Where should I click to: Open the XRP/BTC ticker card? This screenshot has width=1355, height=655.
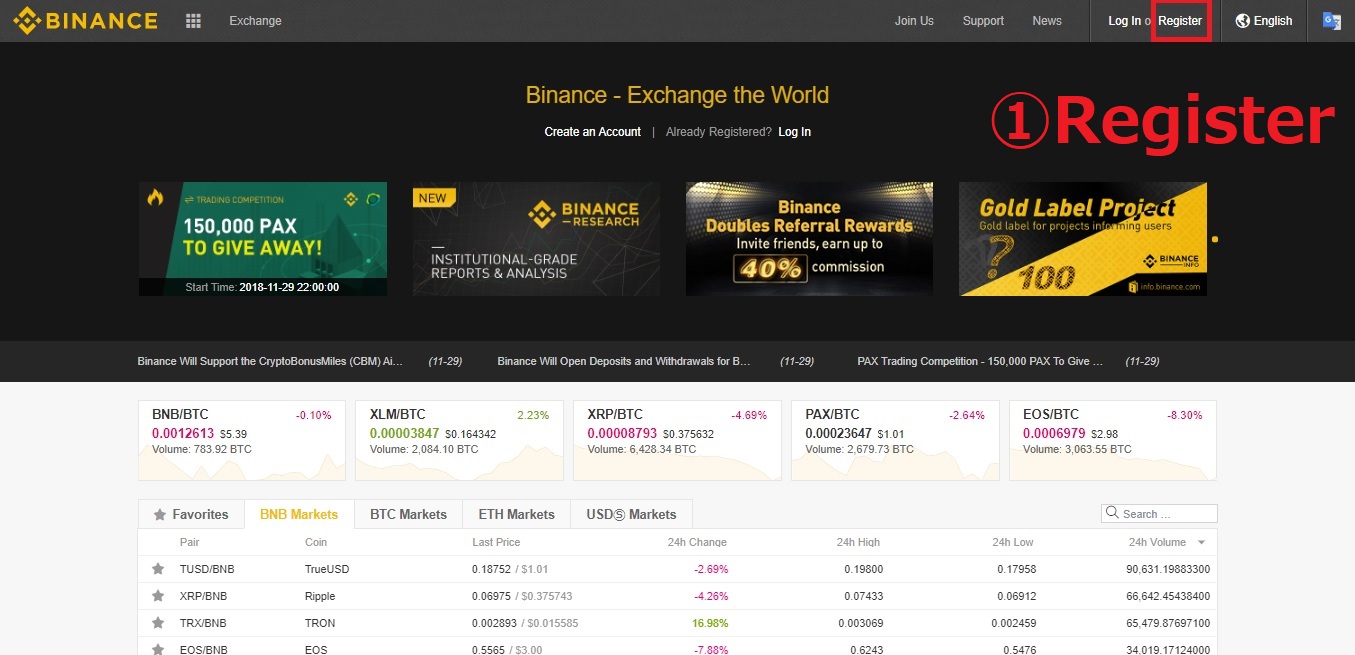pyautogui.click(x=677, y=441)
